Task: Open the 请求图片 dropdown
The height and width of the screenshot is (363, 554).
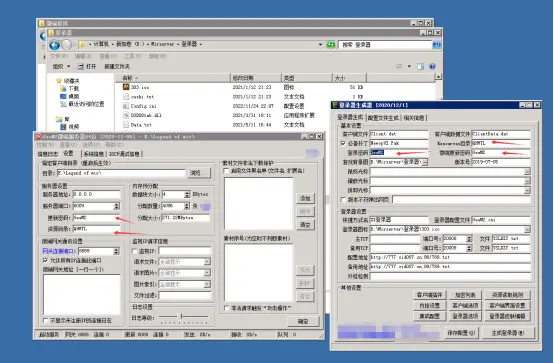Action: click(207, 273)
